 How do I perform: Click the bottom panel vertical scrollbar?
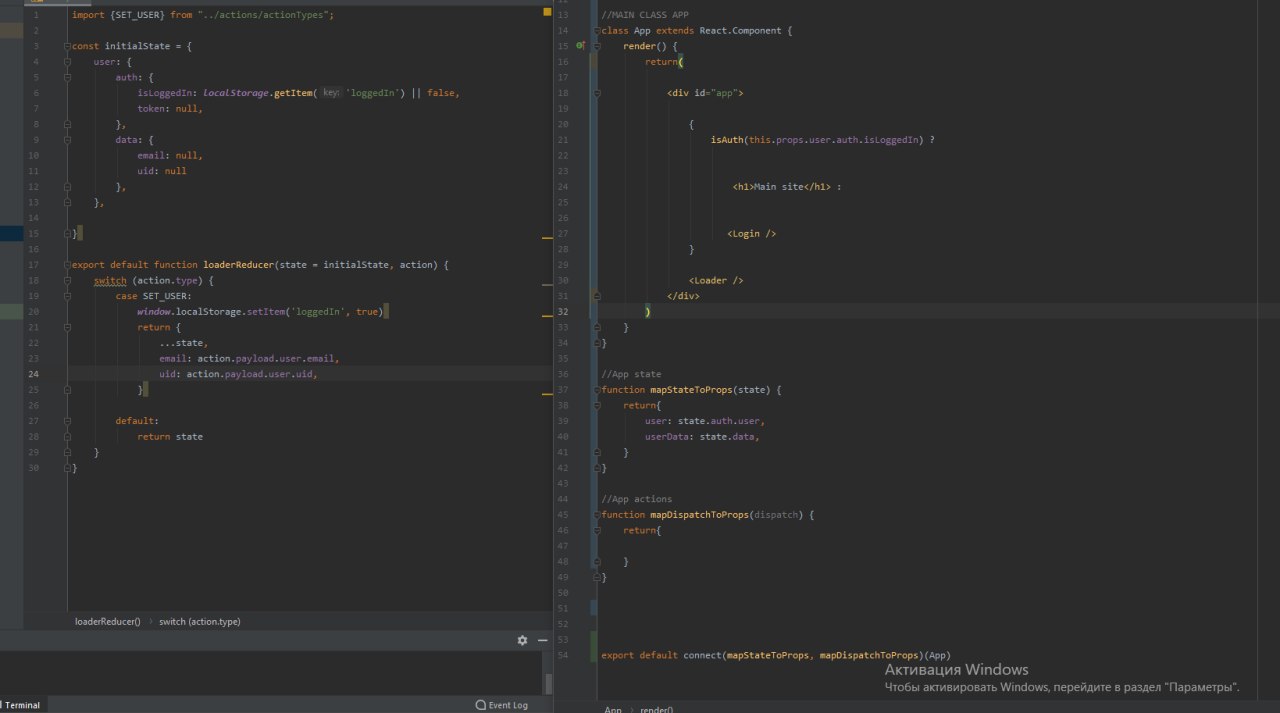(548, 682)
